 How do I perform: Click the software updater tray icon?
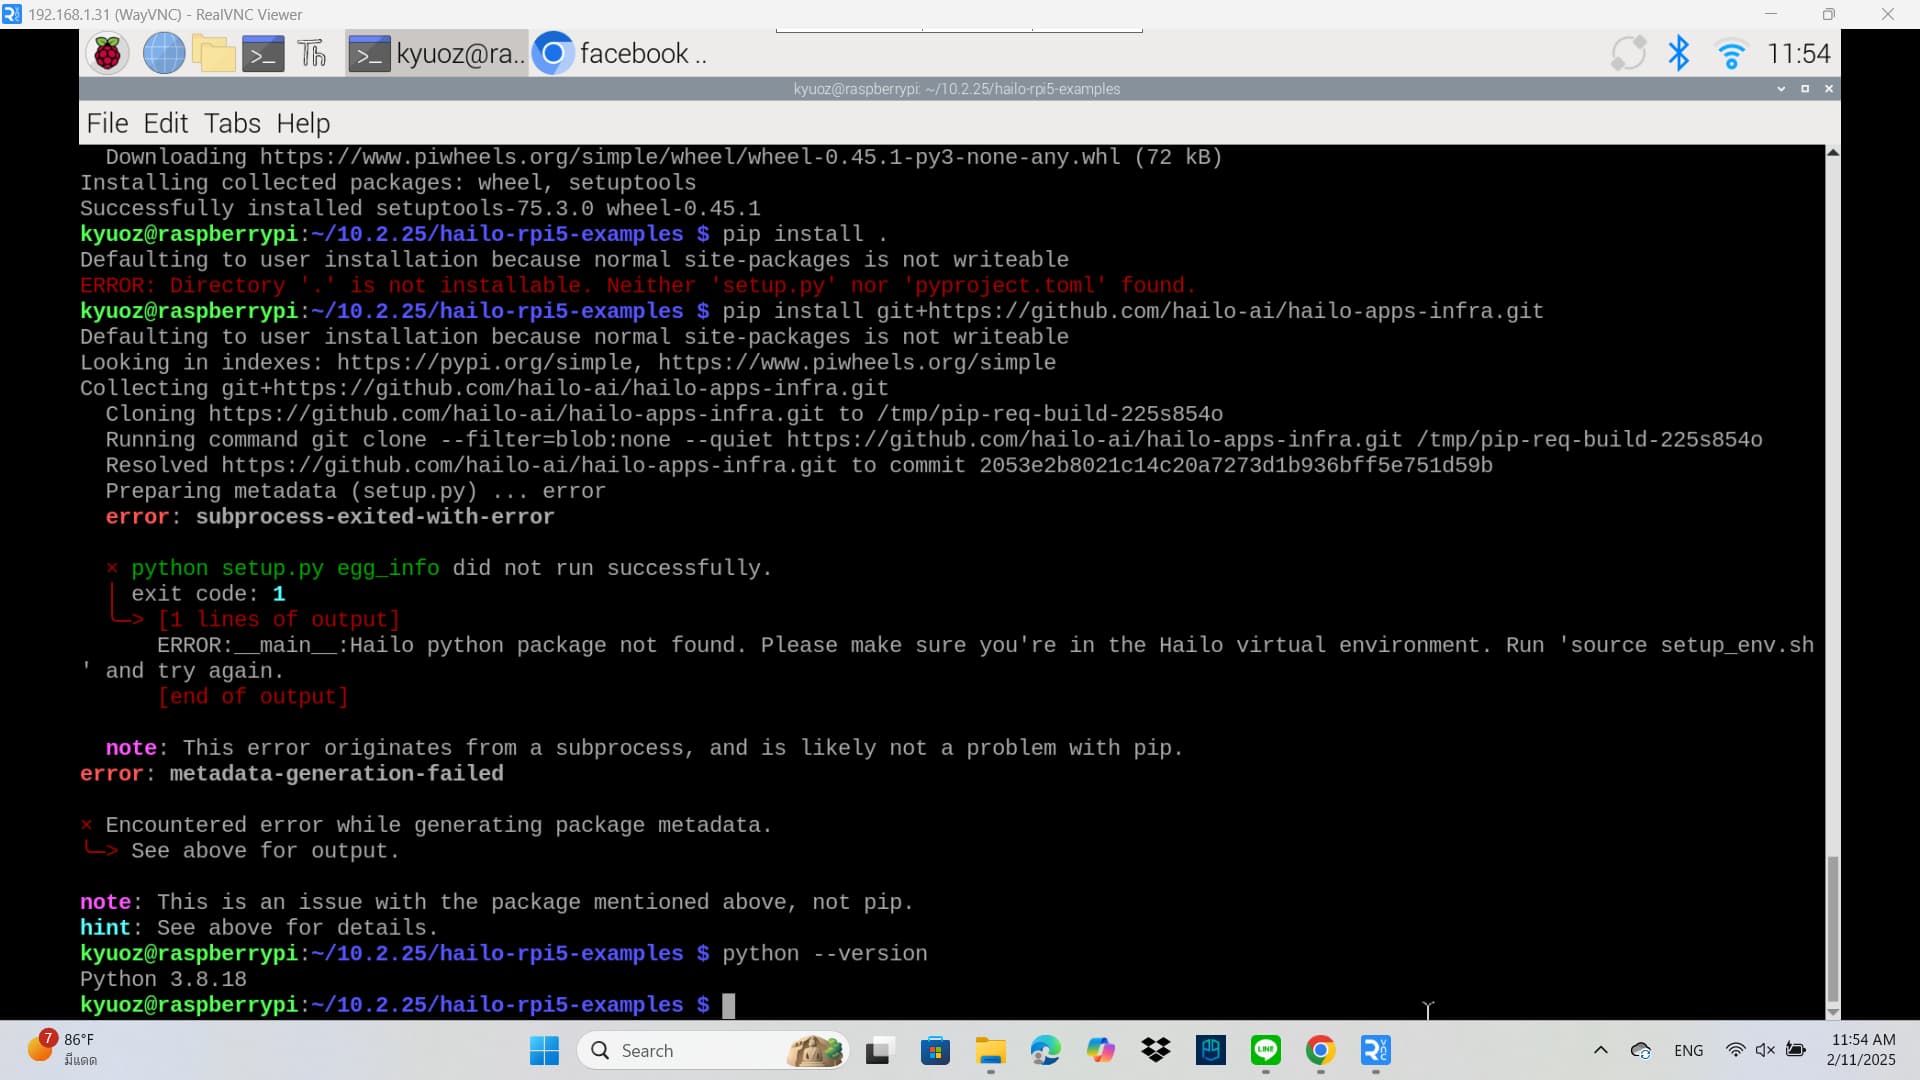point(1628,53)
